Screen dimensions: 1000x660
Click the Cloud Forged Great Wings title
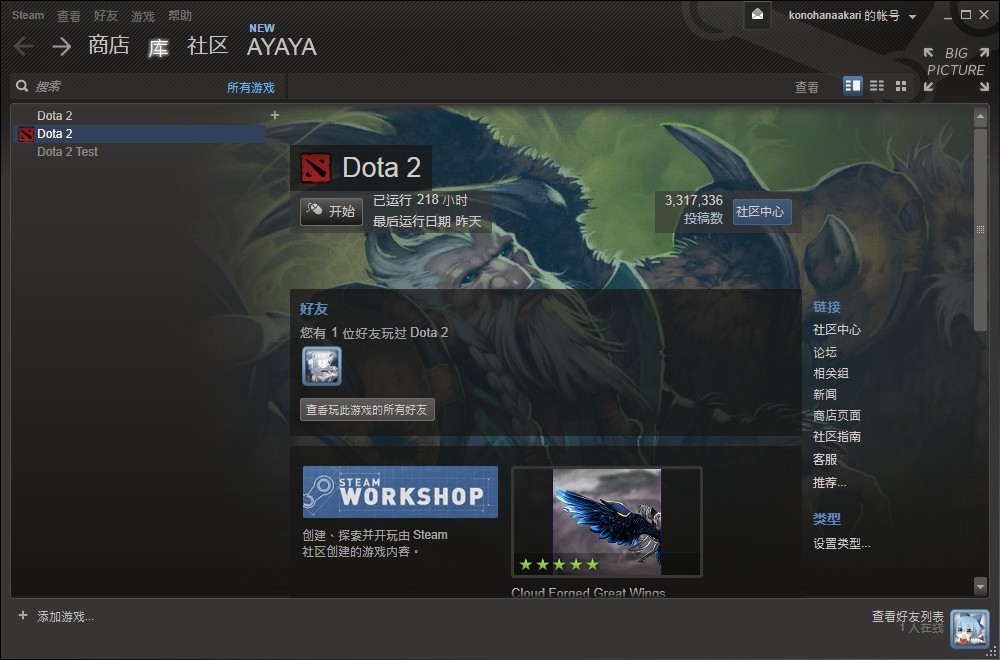click(588, 592)
